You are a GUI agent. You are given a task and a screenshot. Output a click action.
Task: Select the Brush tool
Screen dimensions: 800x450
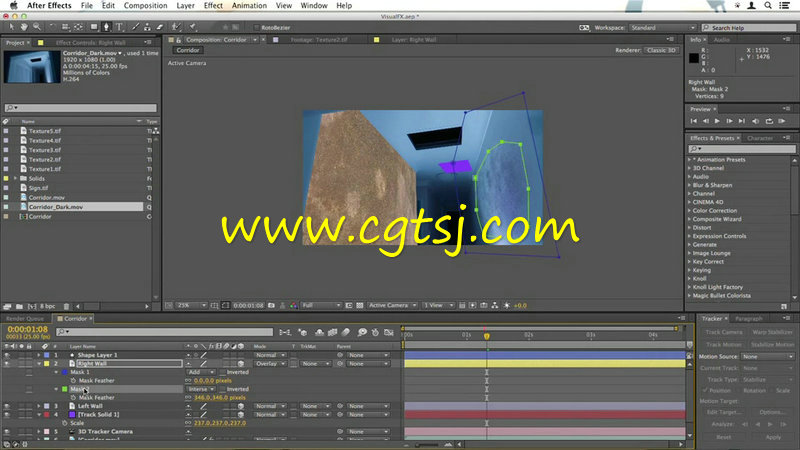click(135, 27)
